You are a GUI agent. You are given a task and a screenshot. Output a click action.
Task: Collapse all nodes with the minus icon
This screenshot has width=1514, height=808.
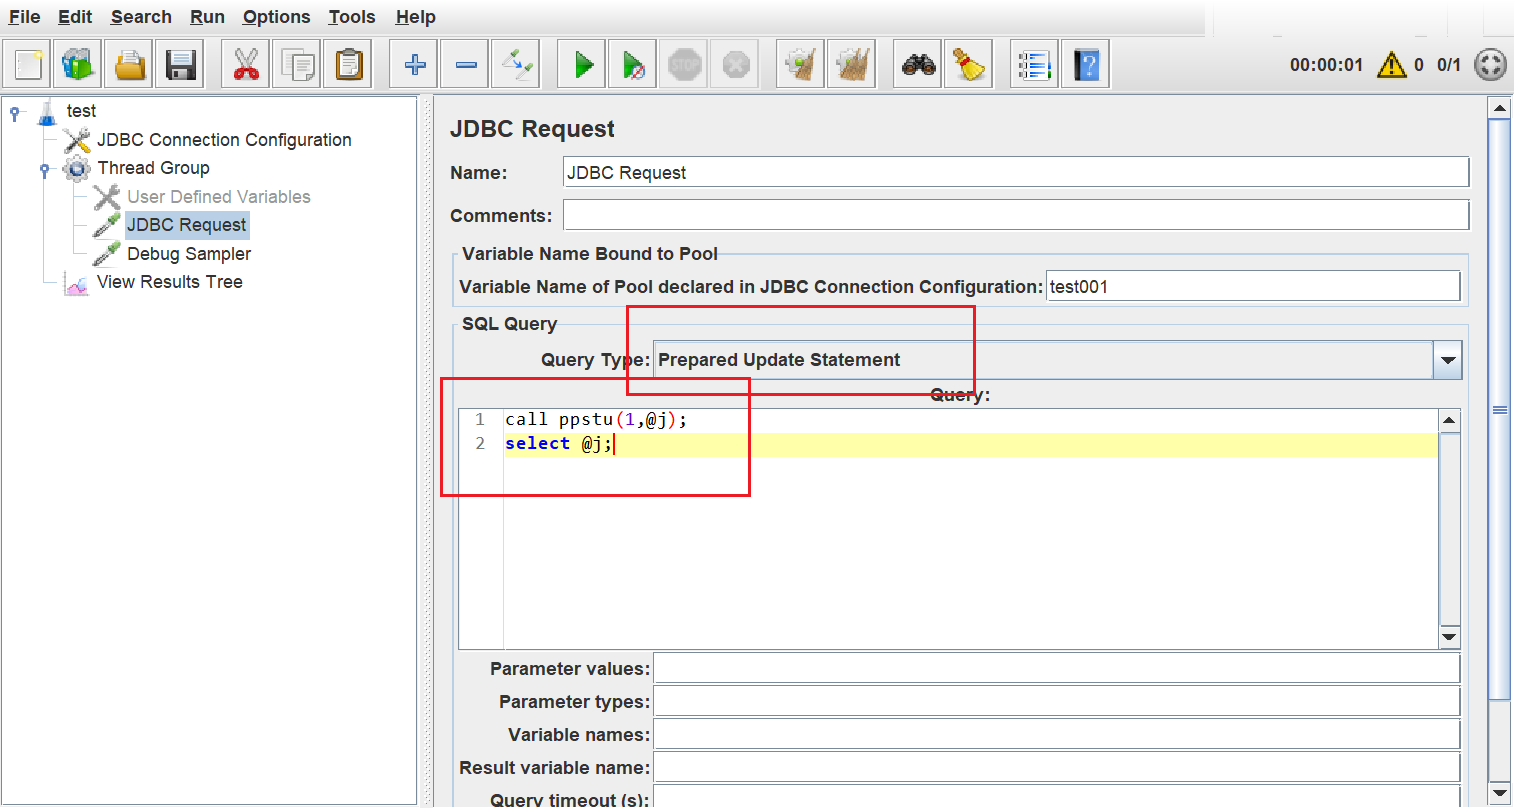point(465,65)
